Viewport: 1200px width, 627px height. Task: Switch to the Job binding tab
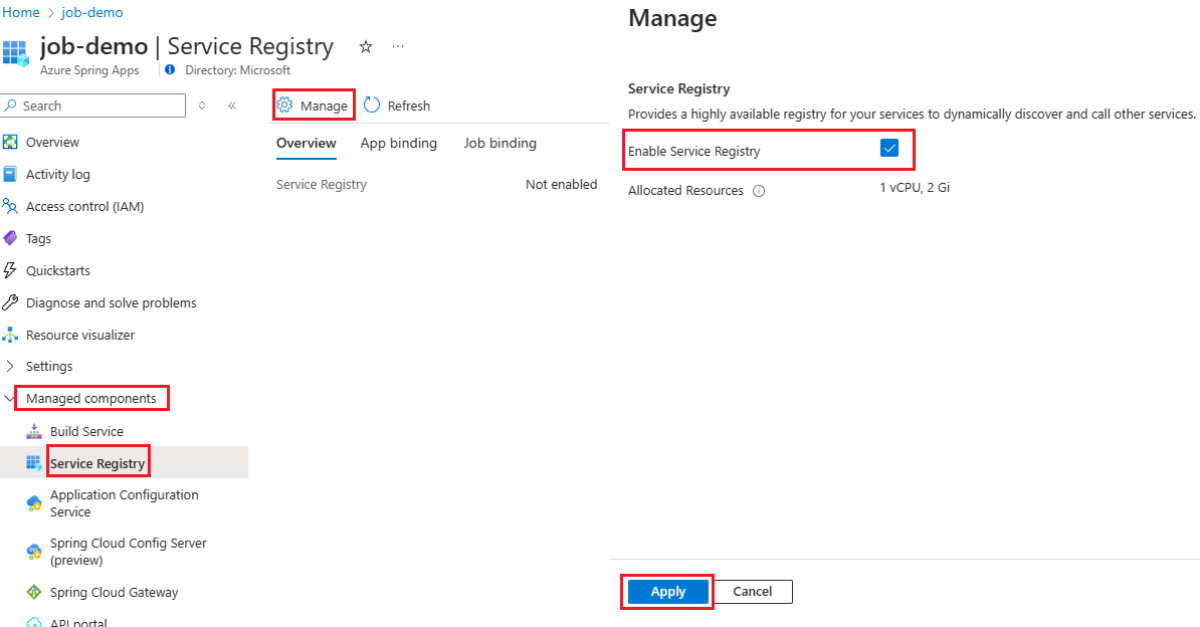[x=500, y=143]
